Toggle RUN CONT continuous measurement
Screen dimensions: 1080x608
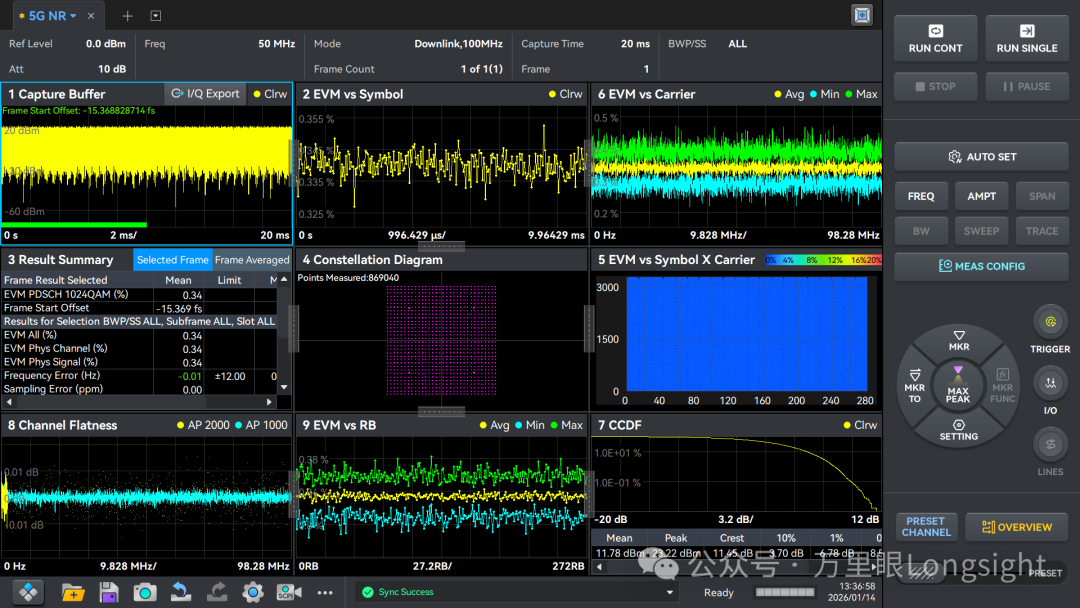click(935, 39)
